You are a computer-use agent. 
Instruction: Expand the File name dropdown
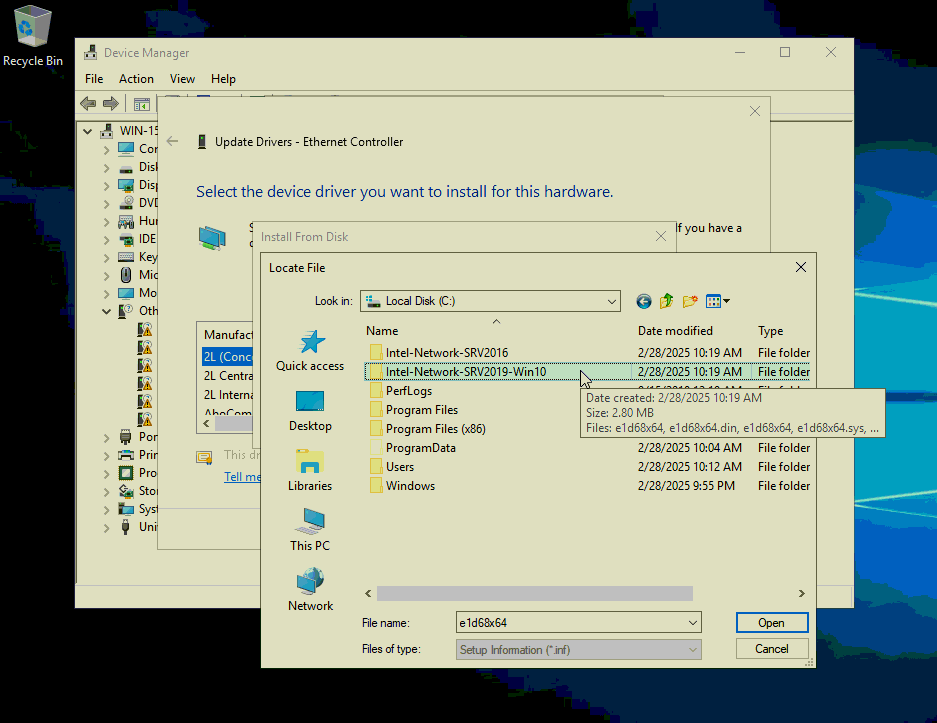pos(693,623)
